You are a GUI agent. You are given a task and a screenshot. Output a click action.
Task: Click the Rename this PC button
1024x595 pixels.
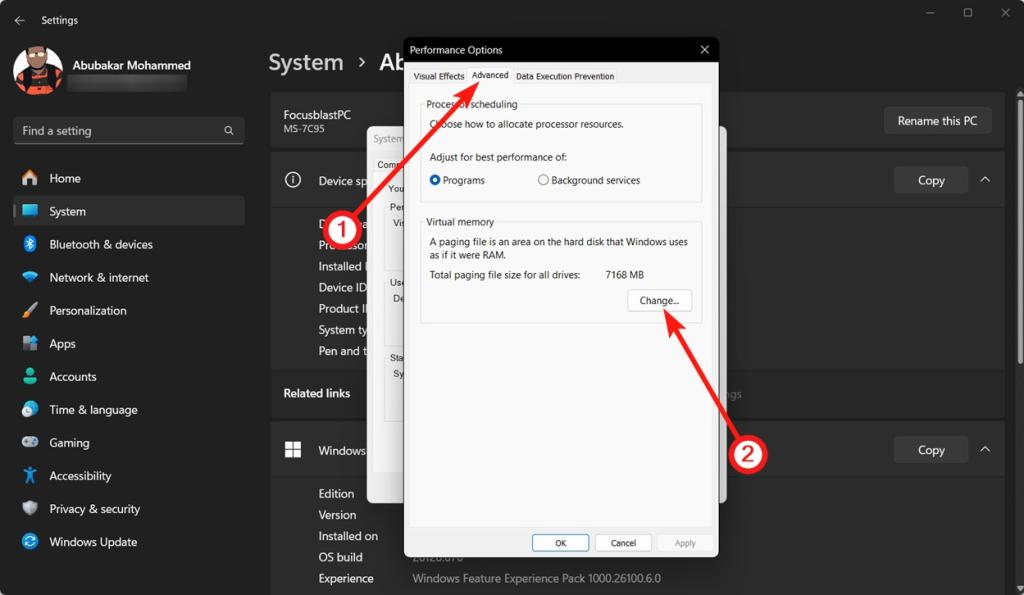[937, 120]
